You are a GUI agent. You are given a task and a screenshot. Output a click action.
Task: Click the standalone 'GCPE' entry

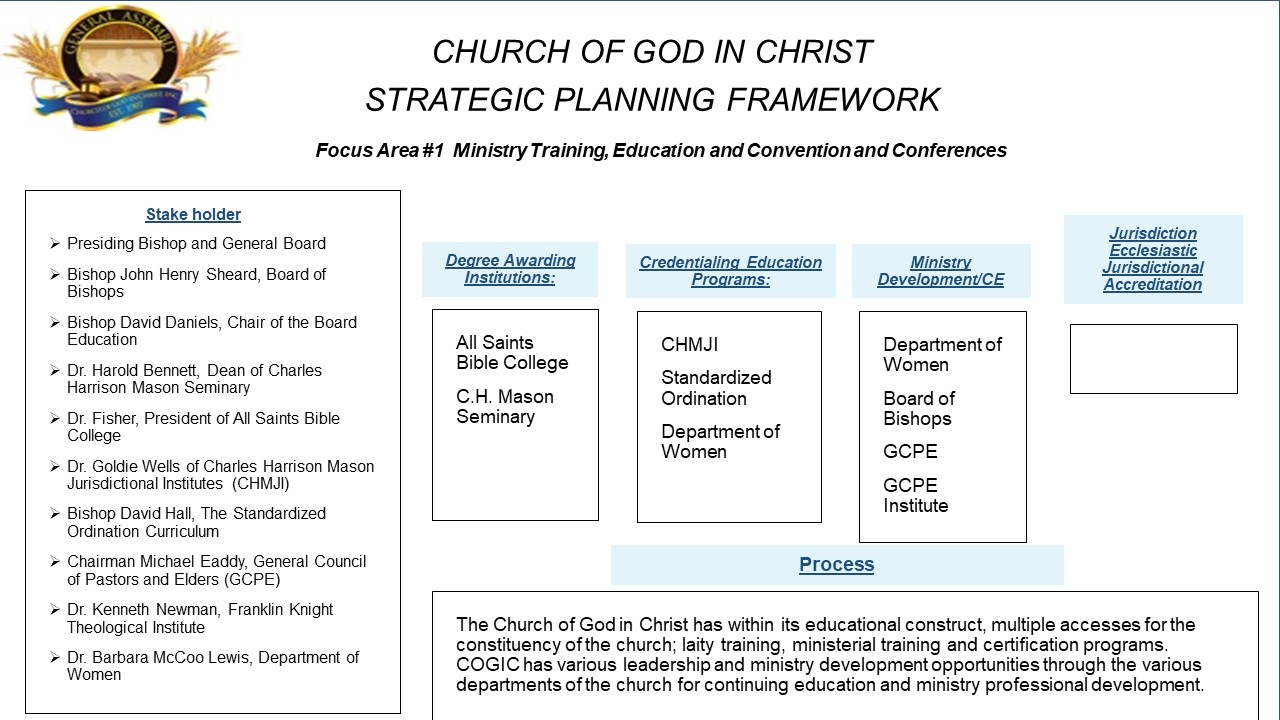pyautogui.click(x=910, y=452)
